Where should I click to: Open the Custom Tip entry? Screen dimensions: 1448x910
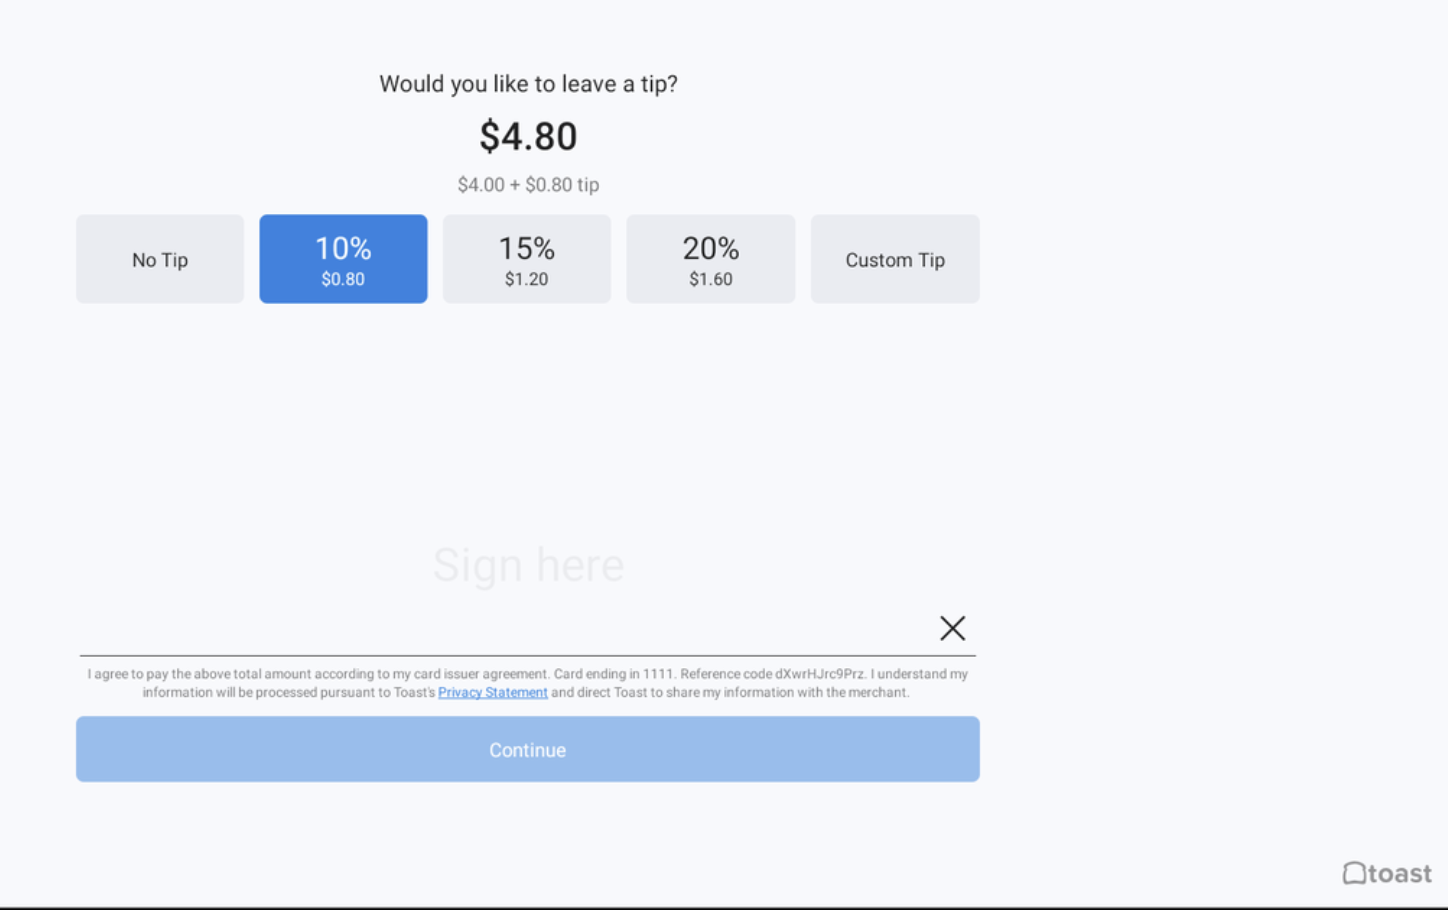[x=894, y=258]
